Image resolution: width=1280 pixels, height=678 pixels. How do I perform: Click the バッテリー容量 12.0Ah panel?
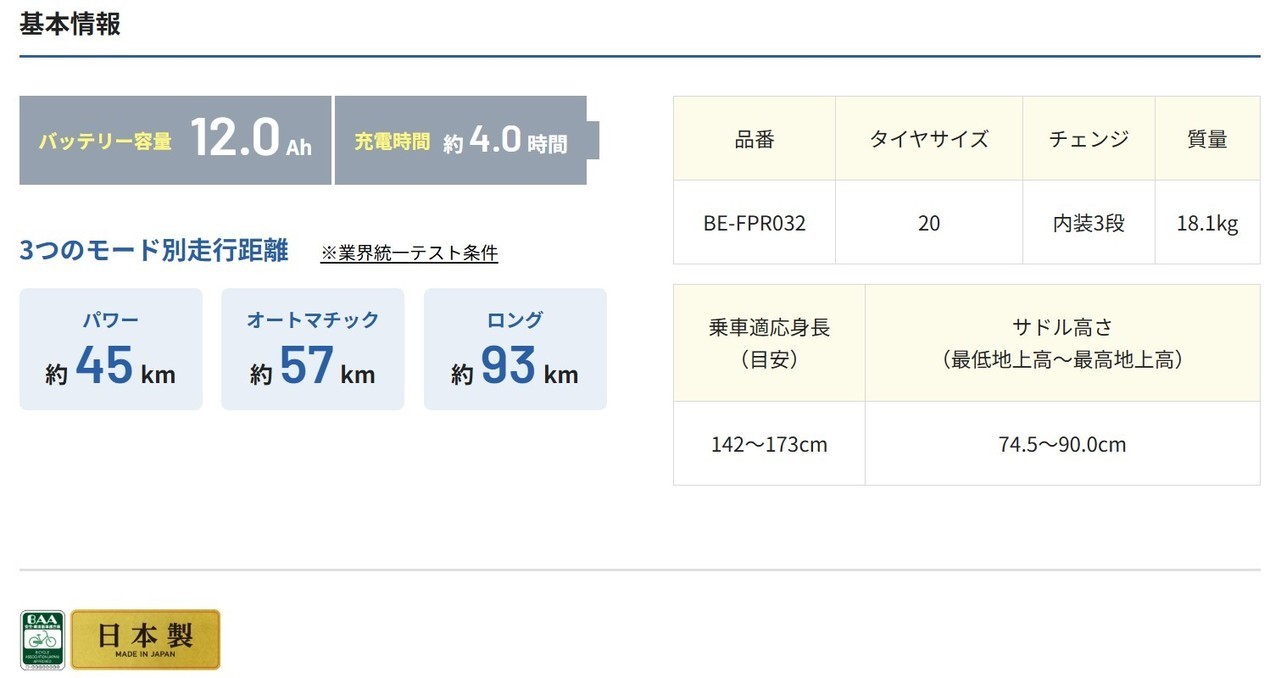[x=175, y=140]
